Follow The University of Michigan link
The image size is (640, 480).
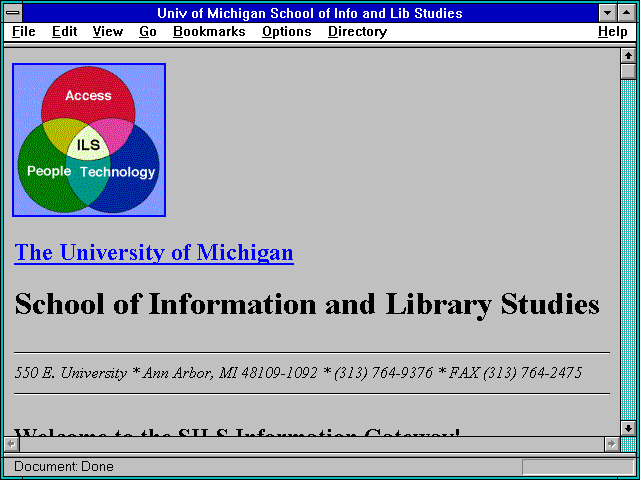(154, 252)
